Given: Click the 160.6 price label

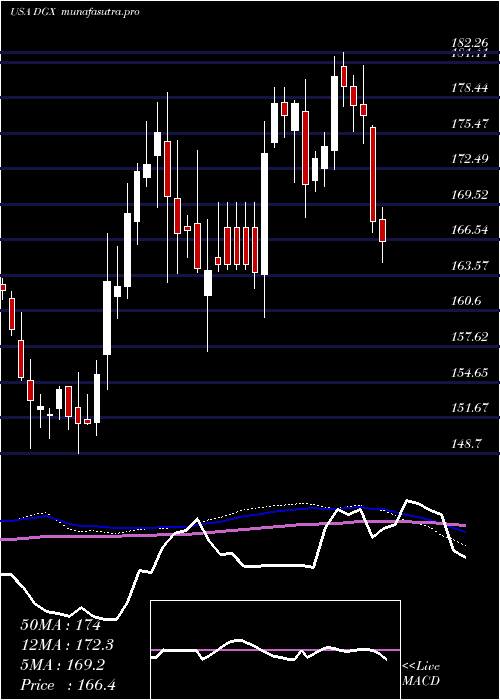Looking at the screenshot, I should point(466,300).
